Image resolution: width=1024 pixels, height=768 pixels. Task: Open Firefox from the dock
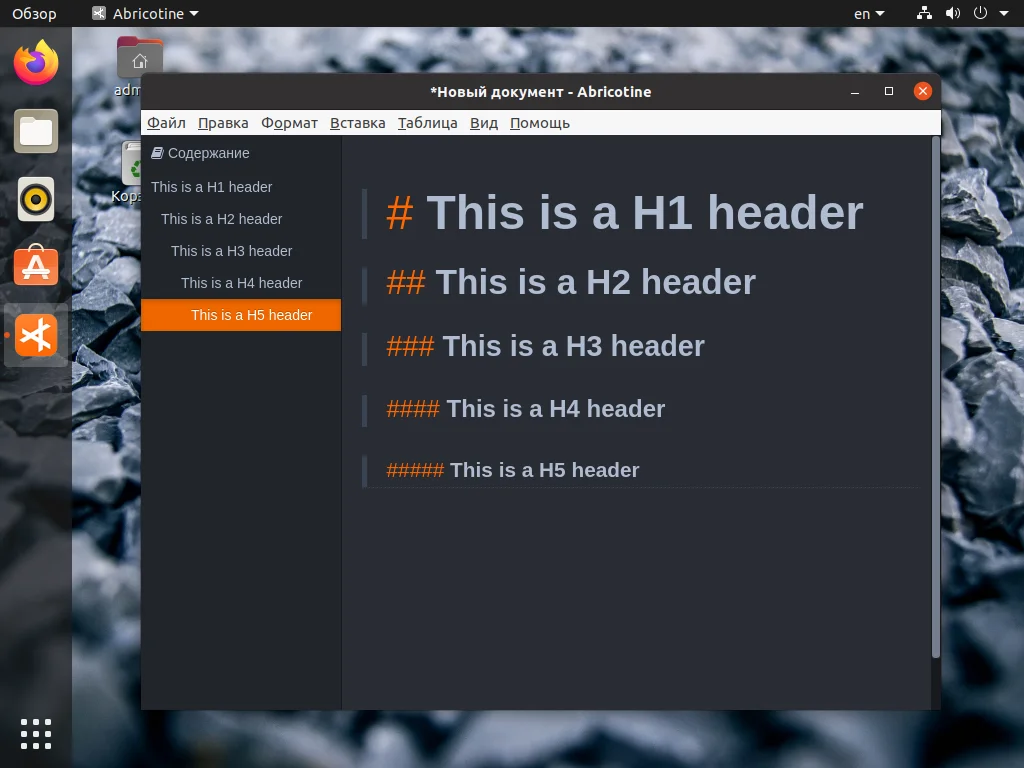point(36,63)
